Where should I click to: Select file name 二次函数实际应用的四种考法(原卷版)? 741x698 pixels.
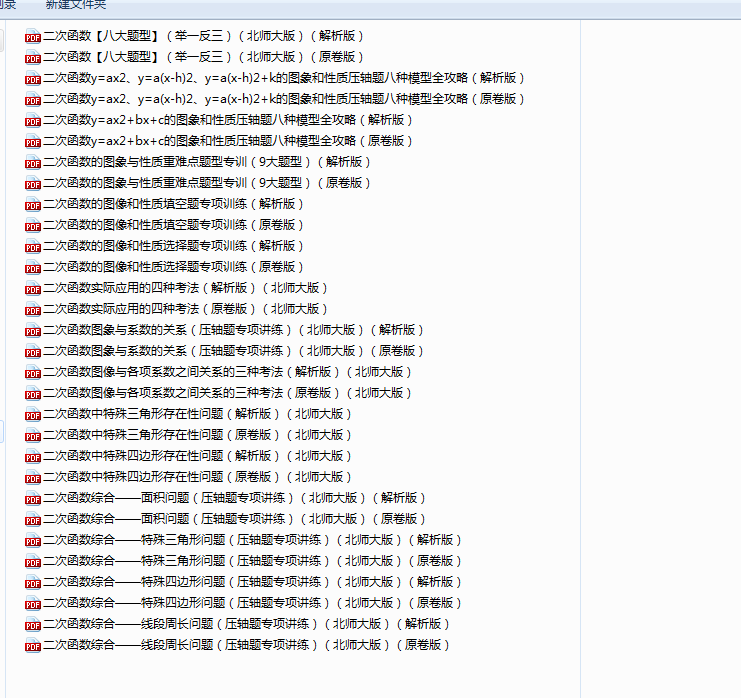[x=186, y=309]
